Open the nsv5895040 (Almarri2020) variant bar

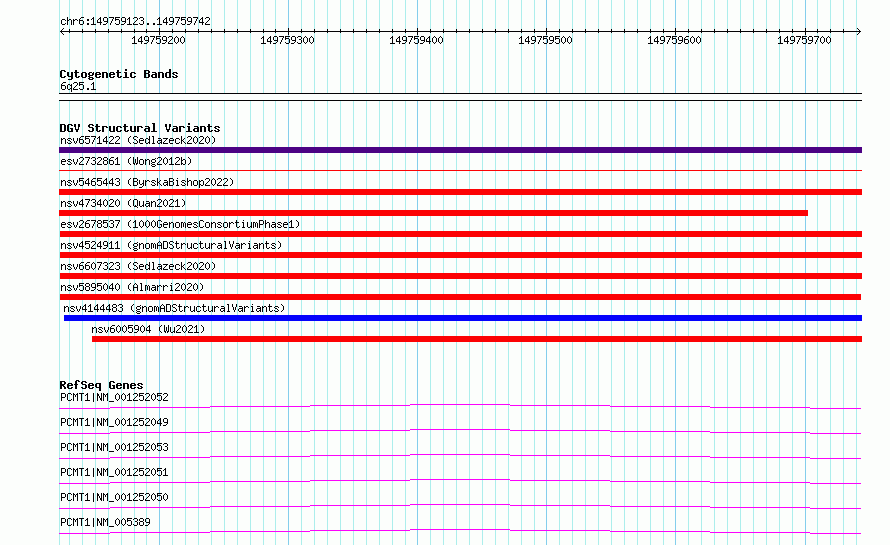460,297
